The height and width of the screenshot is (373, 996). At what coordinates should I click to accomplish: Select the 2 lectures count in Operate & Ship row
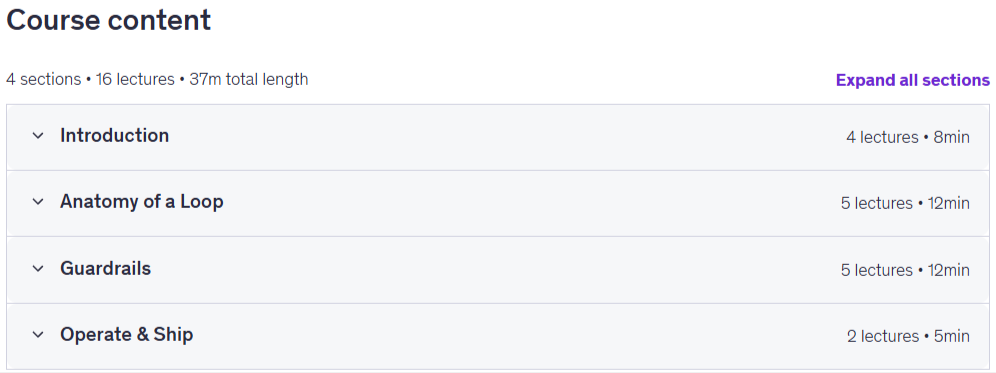click(883, 336)
